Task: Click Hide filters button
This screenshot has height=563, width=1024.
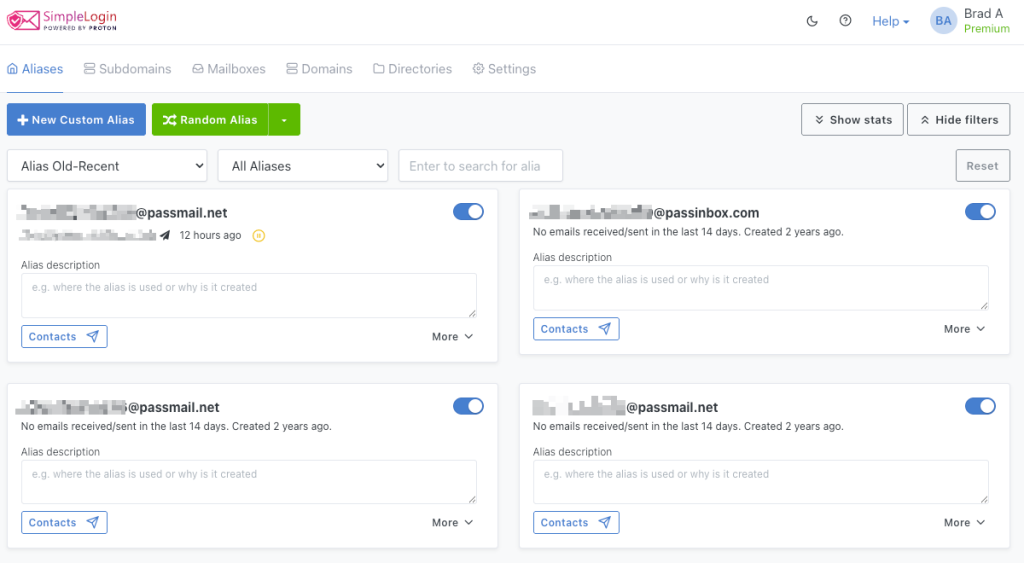Action: 959,120
